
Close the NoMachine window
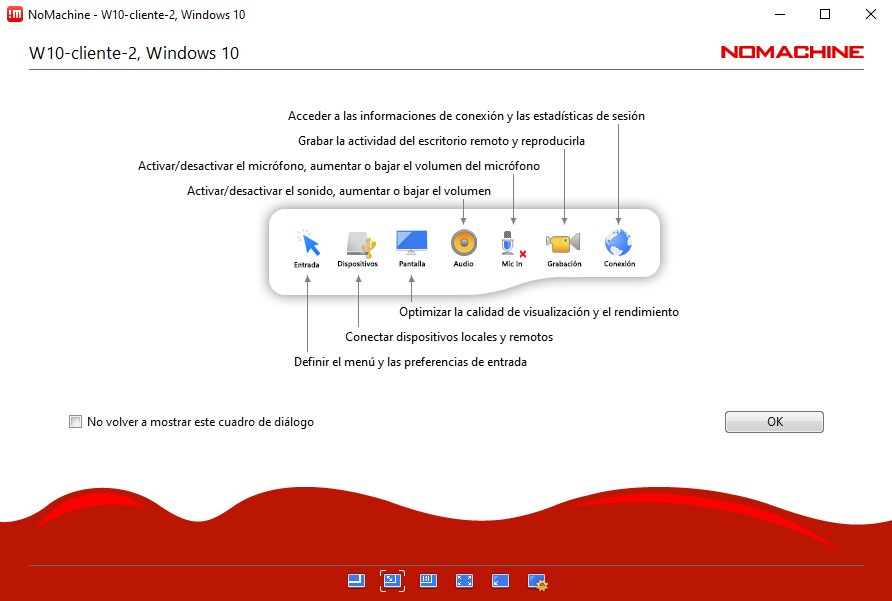click(x=869, y=15)
